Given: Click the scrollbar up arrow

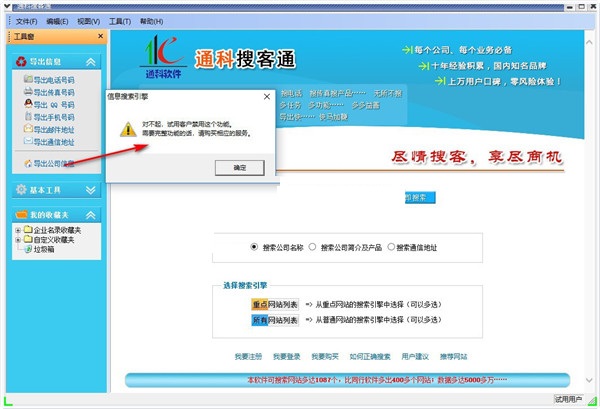Looking at the screenshot, I should pyautogui.click(x=589, y=42).
